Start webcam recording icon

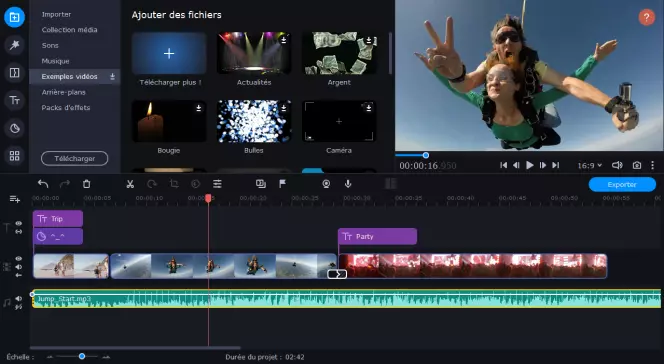[x=326, y=184]
